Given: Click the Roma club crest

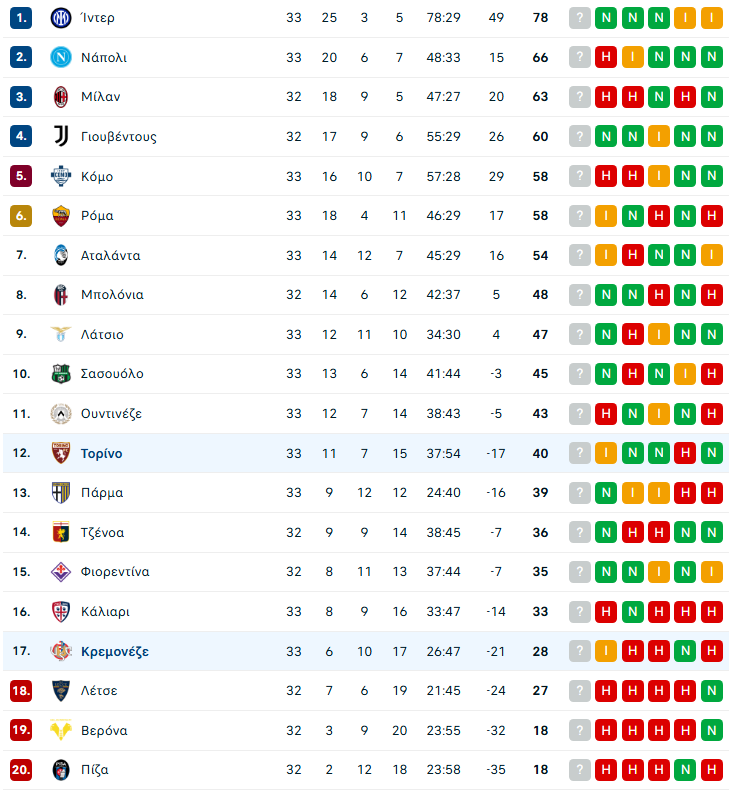Looking at the screenshot, I should pyautogui.click(x=62, y=216).
